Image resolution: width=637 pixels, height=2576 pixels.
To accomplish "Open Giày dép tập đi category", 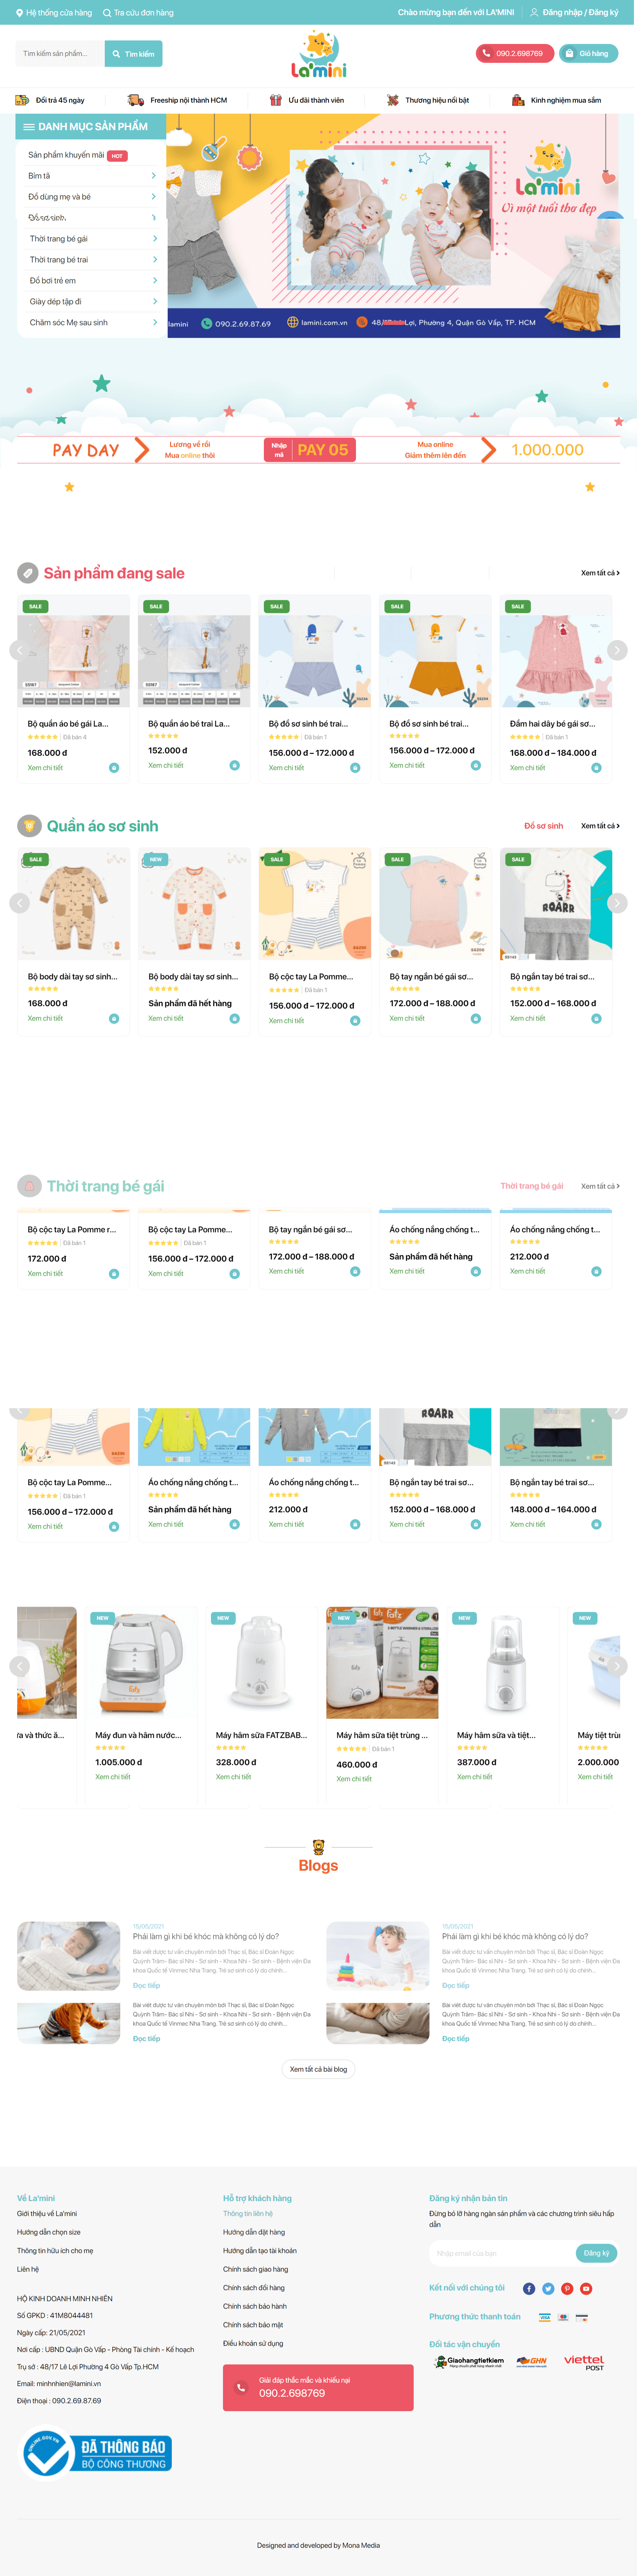I will click(x=56, y=302).
